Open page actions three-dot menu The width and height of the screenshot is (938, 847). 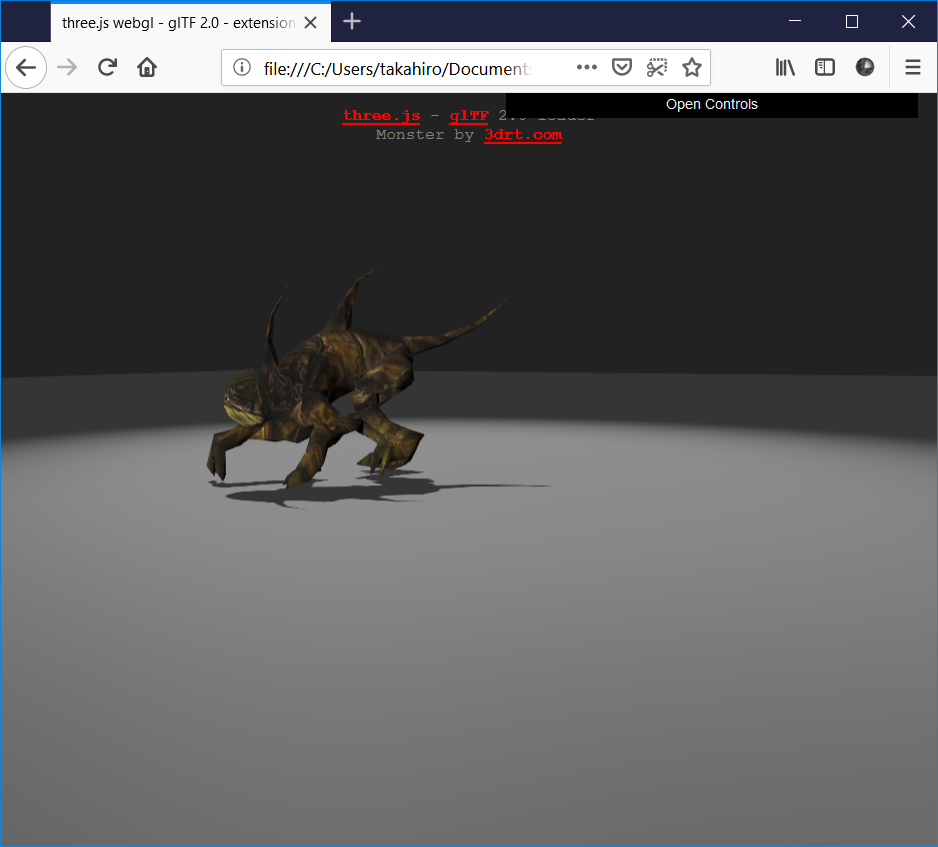pos(587,68)
